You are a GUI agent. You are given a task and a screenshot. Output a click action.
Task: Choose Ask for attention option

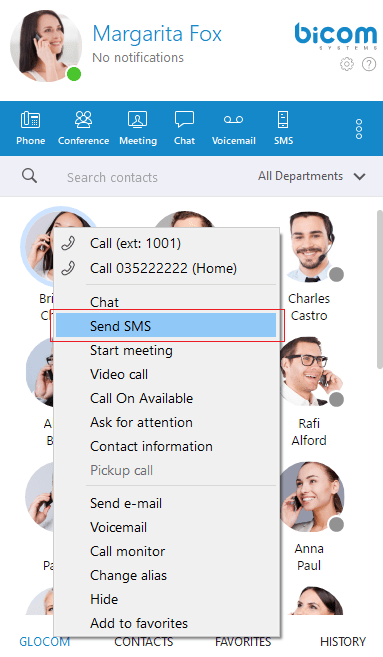[167, 422]
